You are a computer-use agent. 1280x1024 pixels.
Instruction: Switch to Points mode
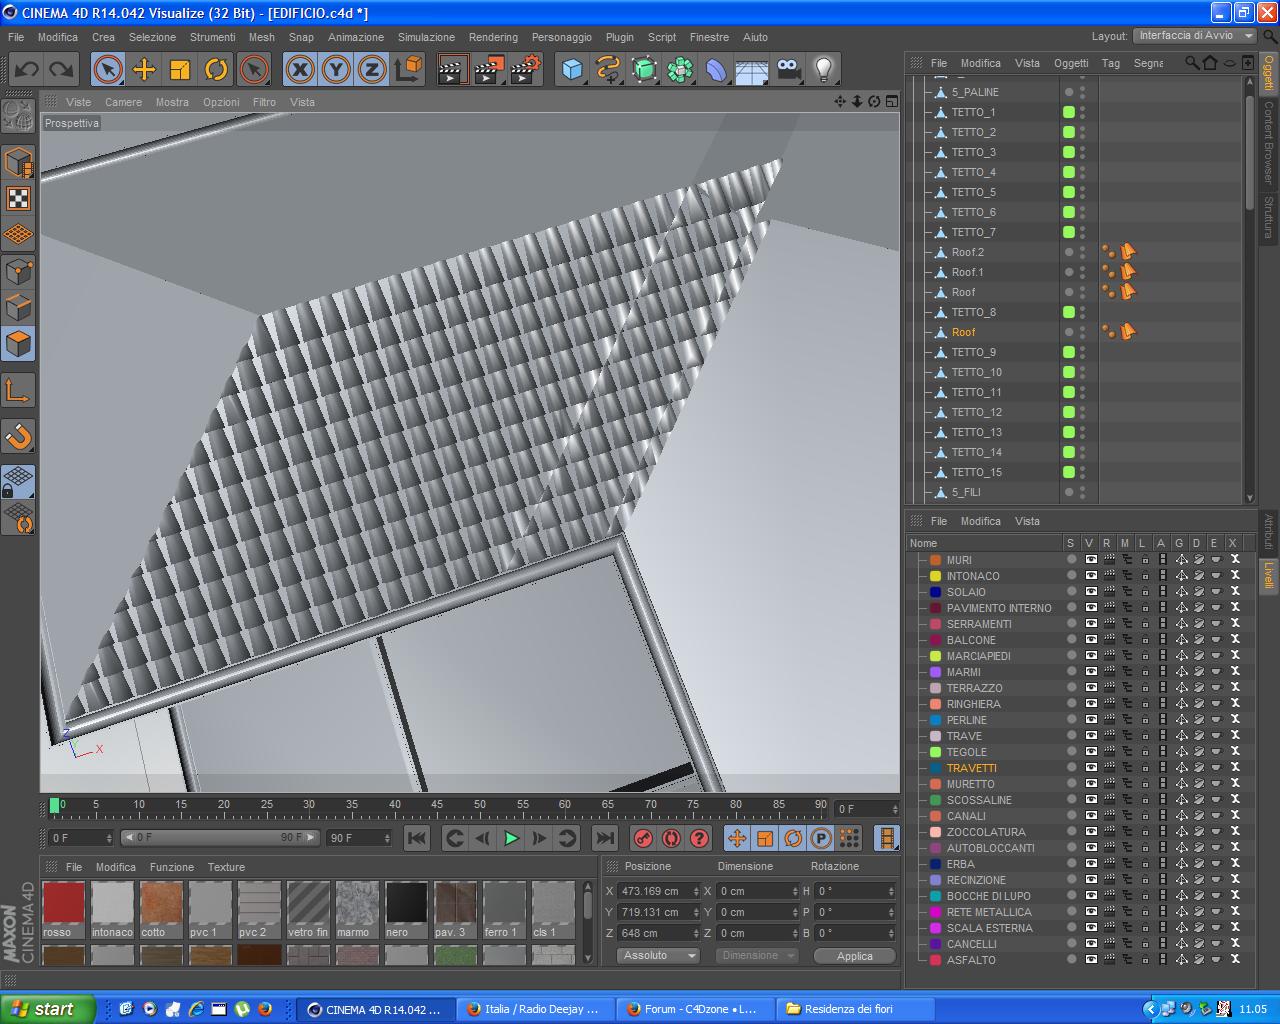point(18,271)
